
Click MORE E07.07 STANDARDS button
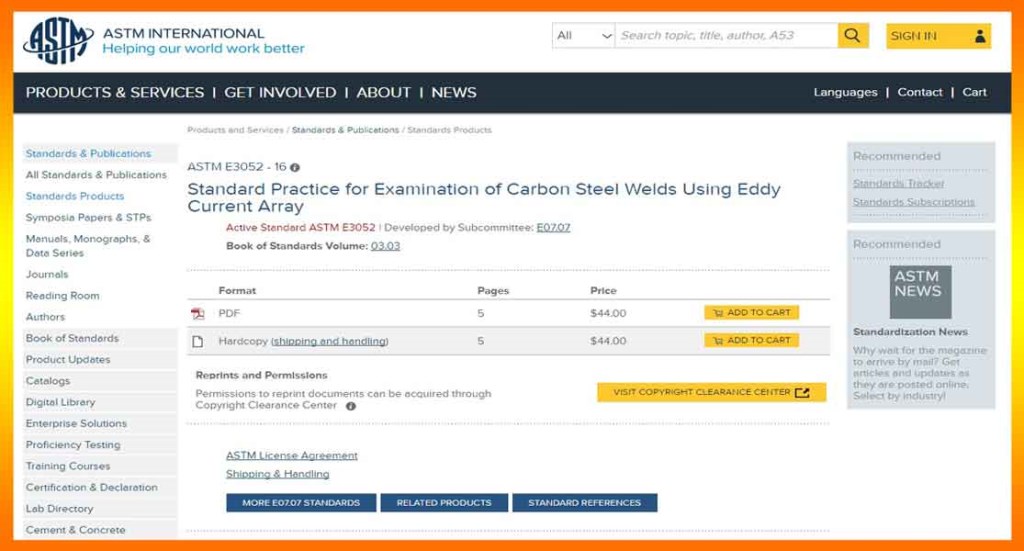pyautogui.click(x=301, y=503)
